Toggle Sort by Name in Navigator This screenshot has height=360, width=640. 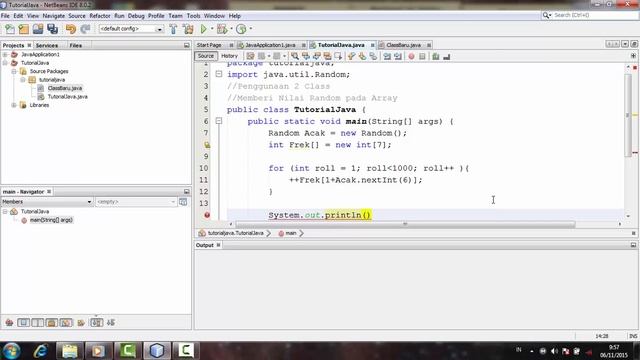[x=97, y=322]
